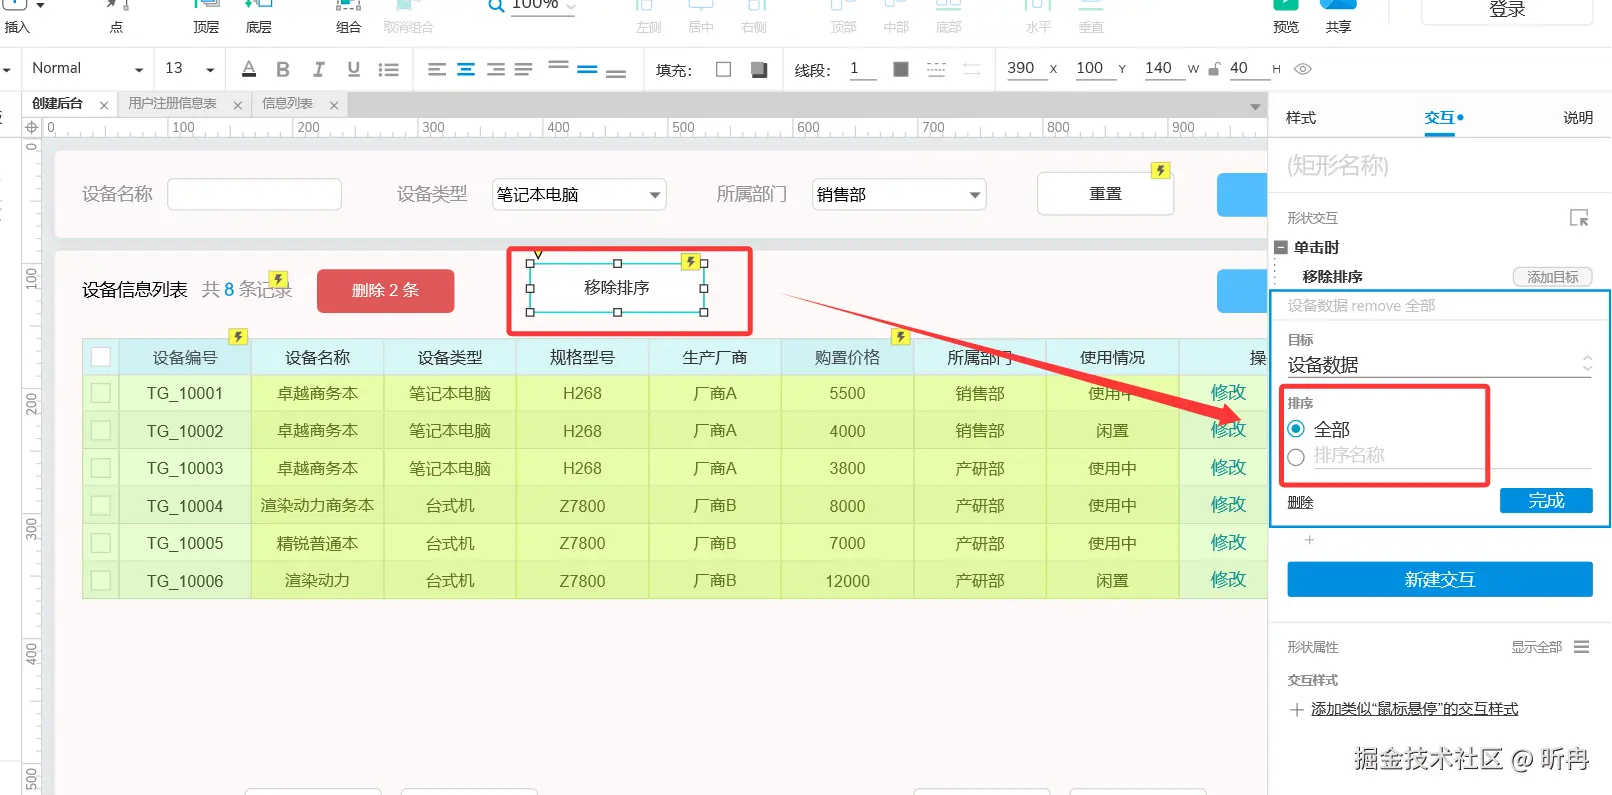Image resolution: width=1612 pixels, height=795 pixels.
Task: Align text vertically to bottom
Action: (x=616, y=72)
